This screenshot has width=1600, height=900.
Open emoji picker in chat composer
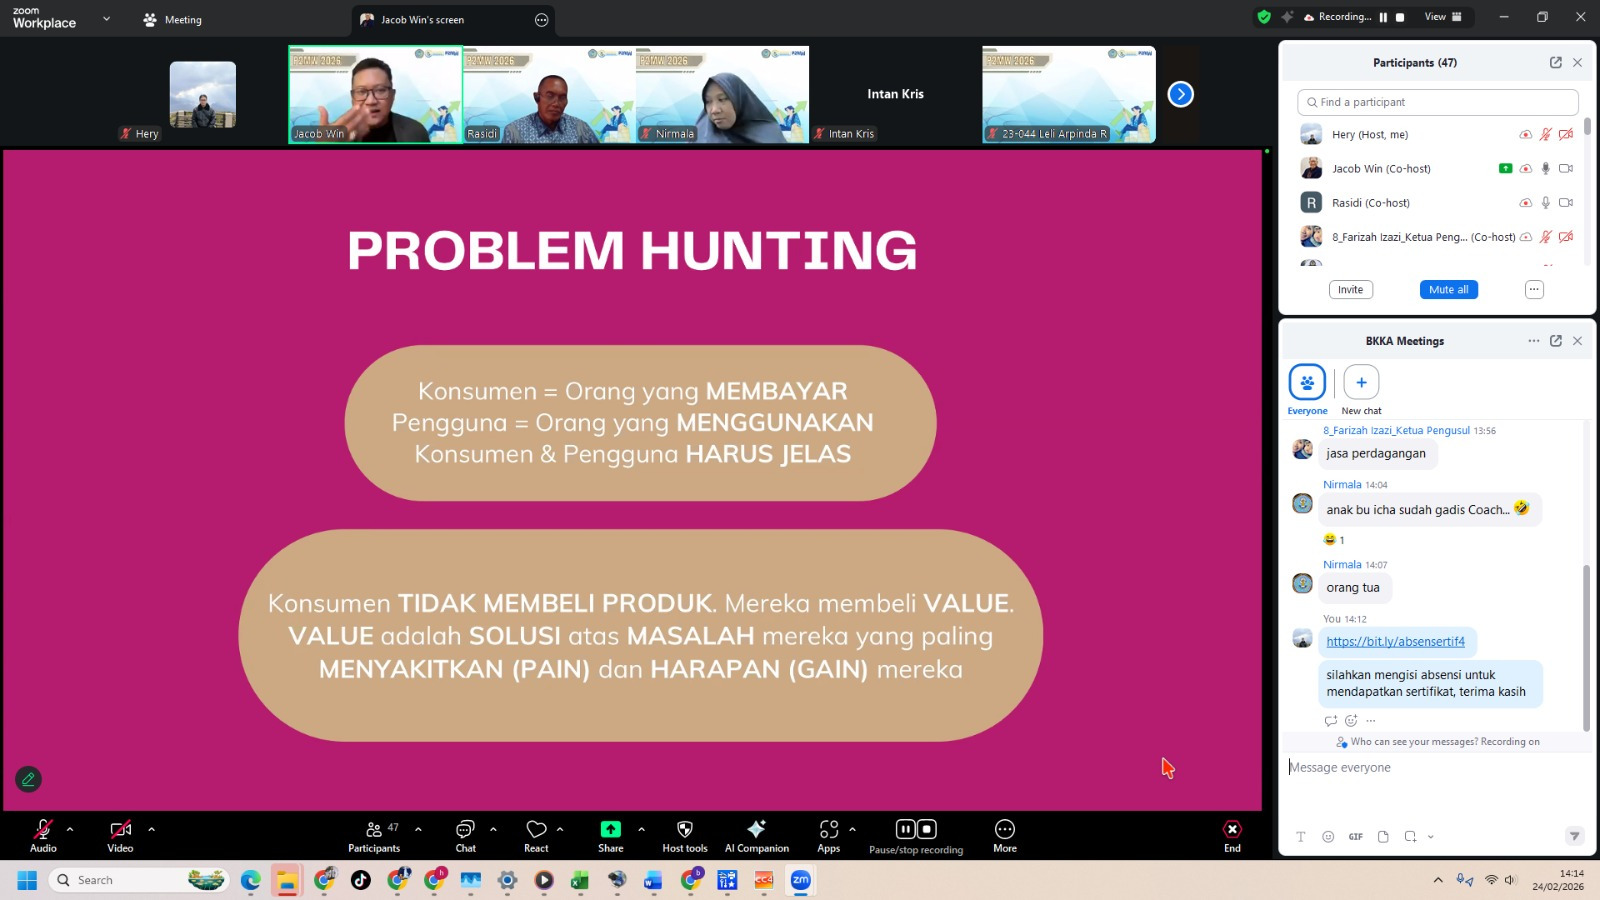coord(1328,837)
